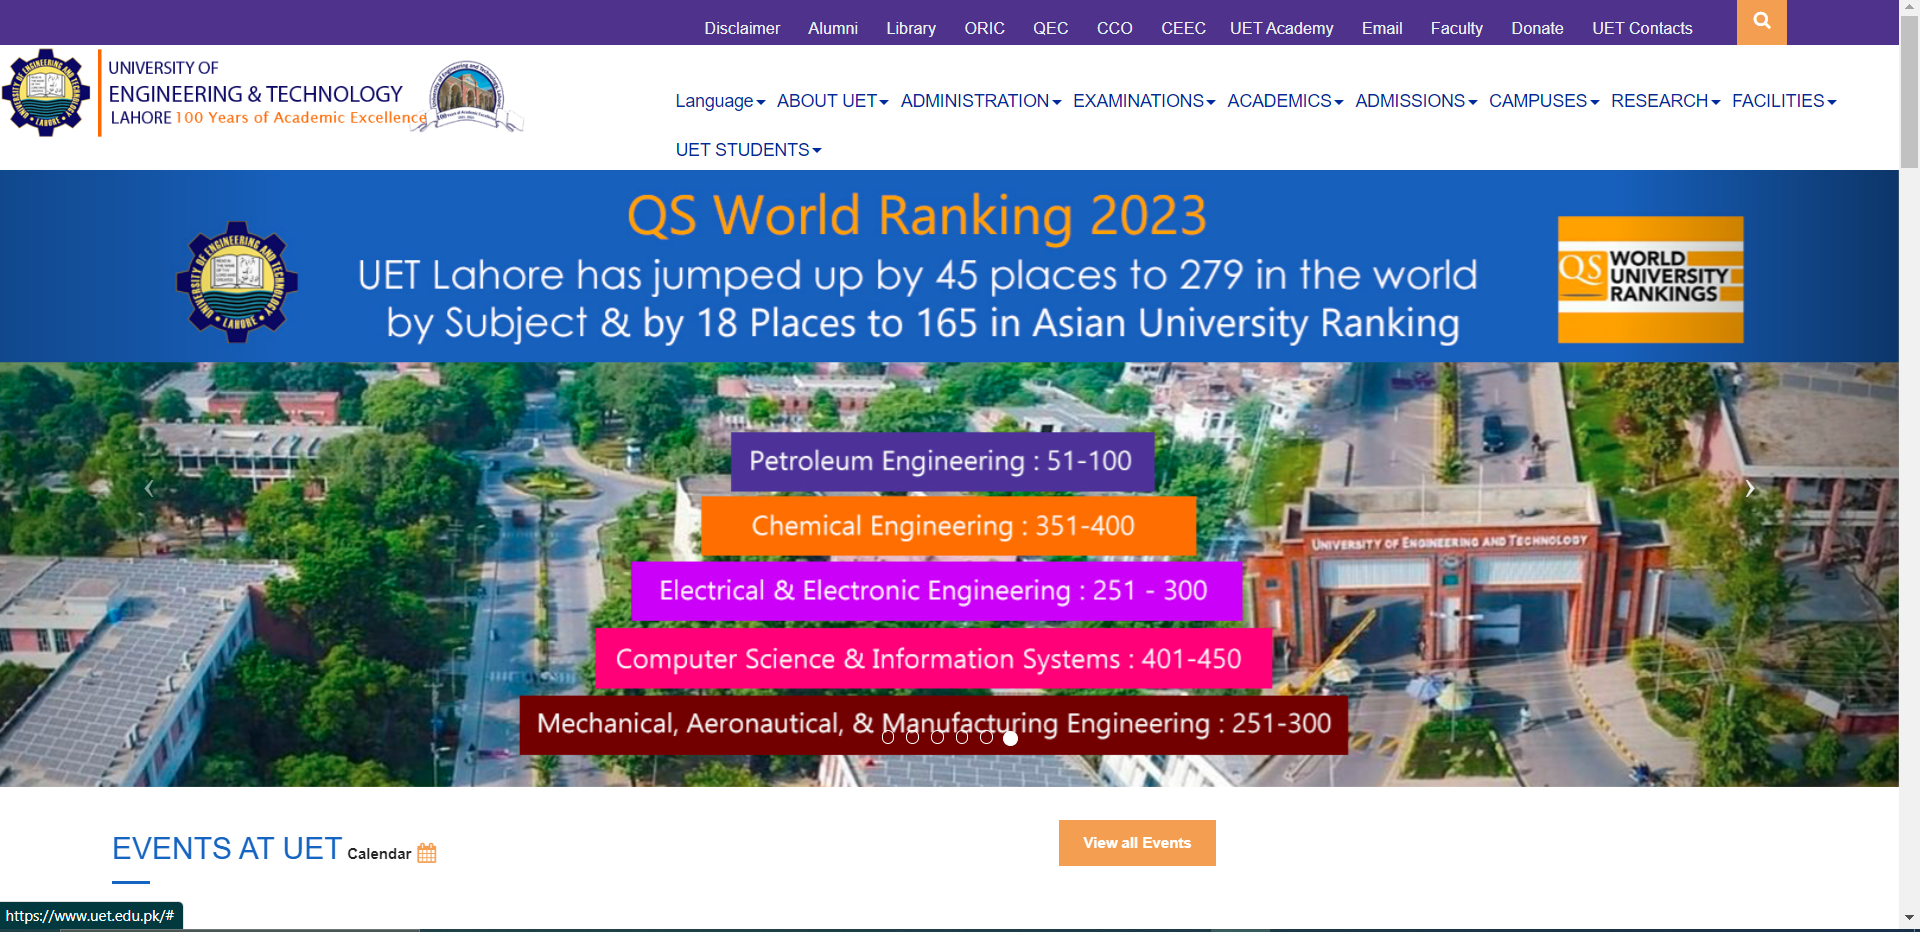Click the Donate link

(x=1536, y=28)
